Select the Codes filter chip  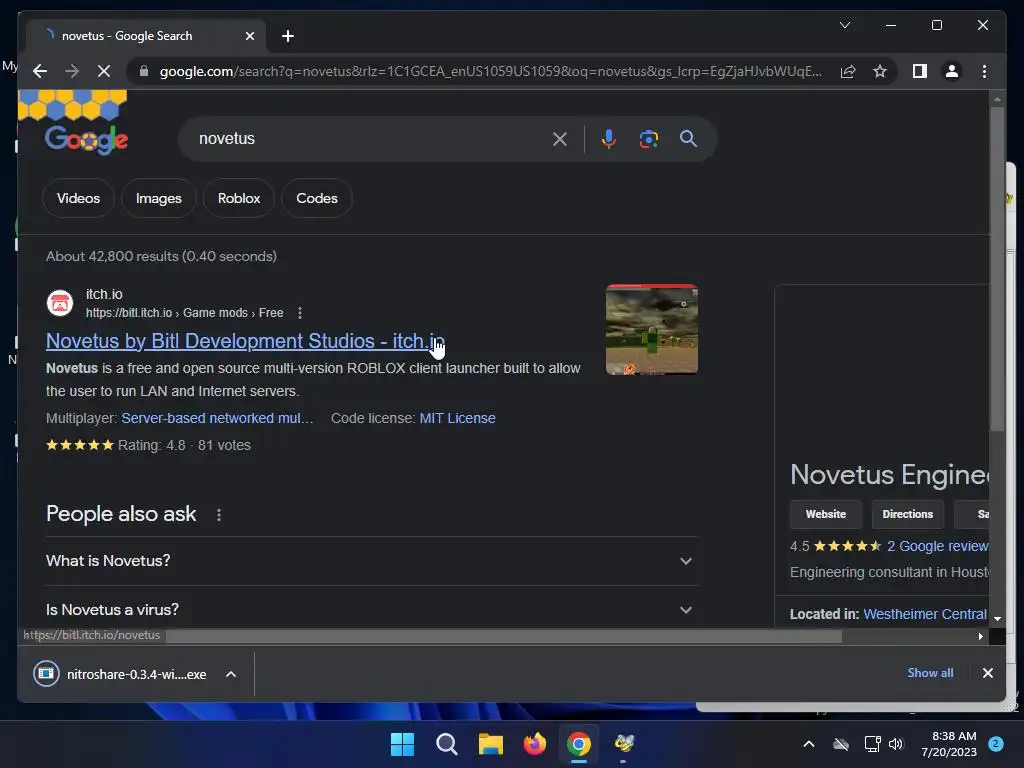(317, 198)
